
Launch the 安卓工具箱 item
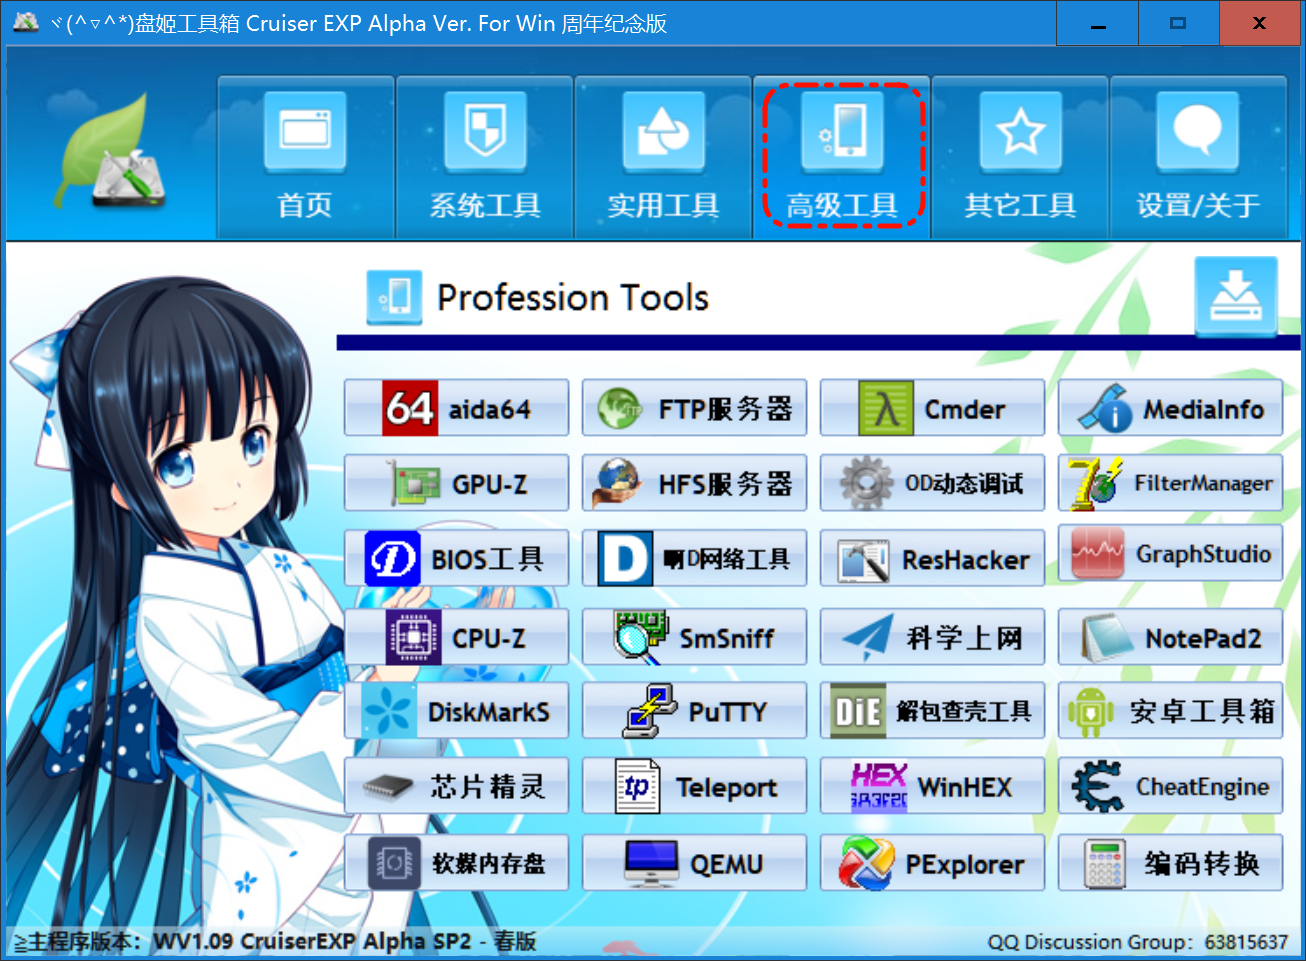tap(1170, 711)
